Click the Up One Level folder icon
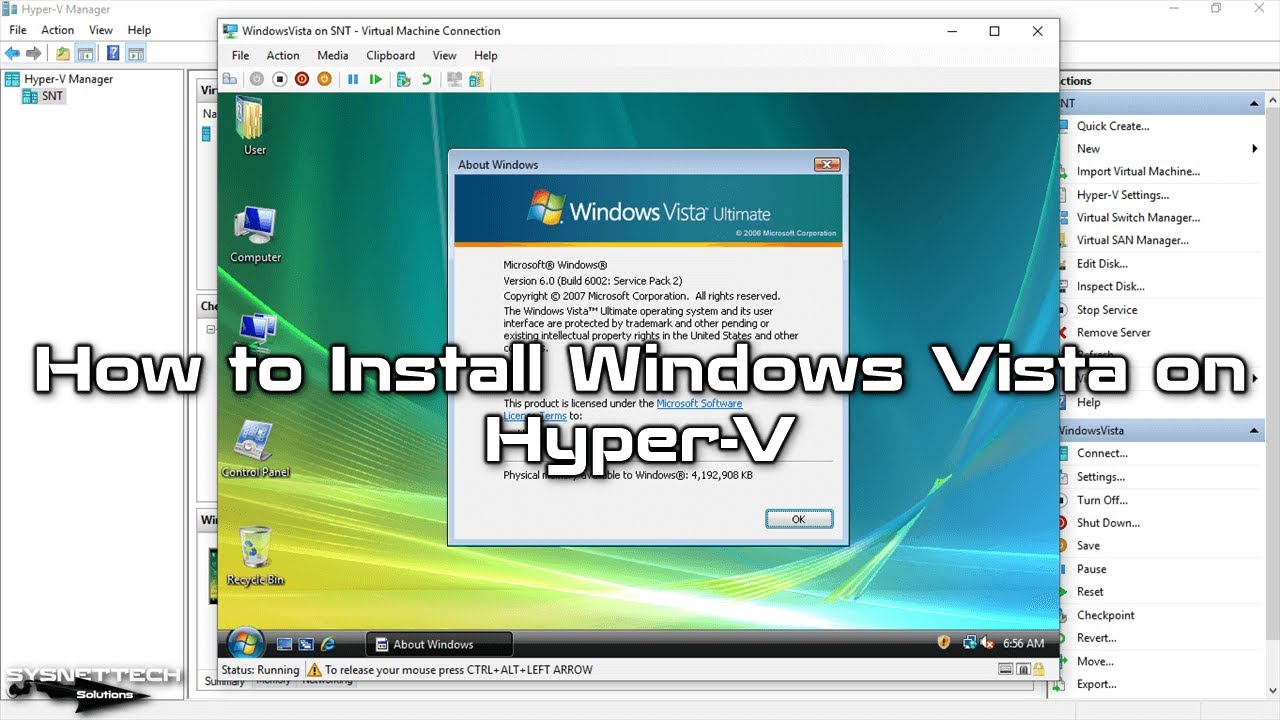Image resolution: width=1280 pixels, height=720 pixels. tap(63, 53)
